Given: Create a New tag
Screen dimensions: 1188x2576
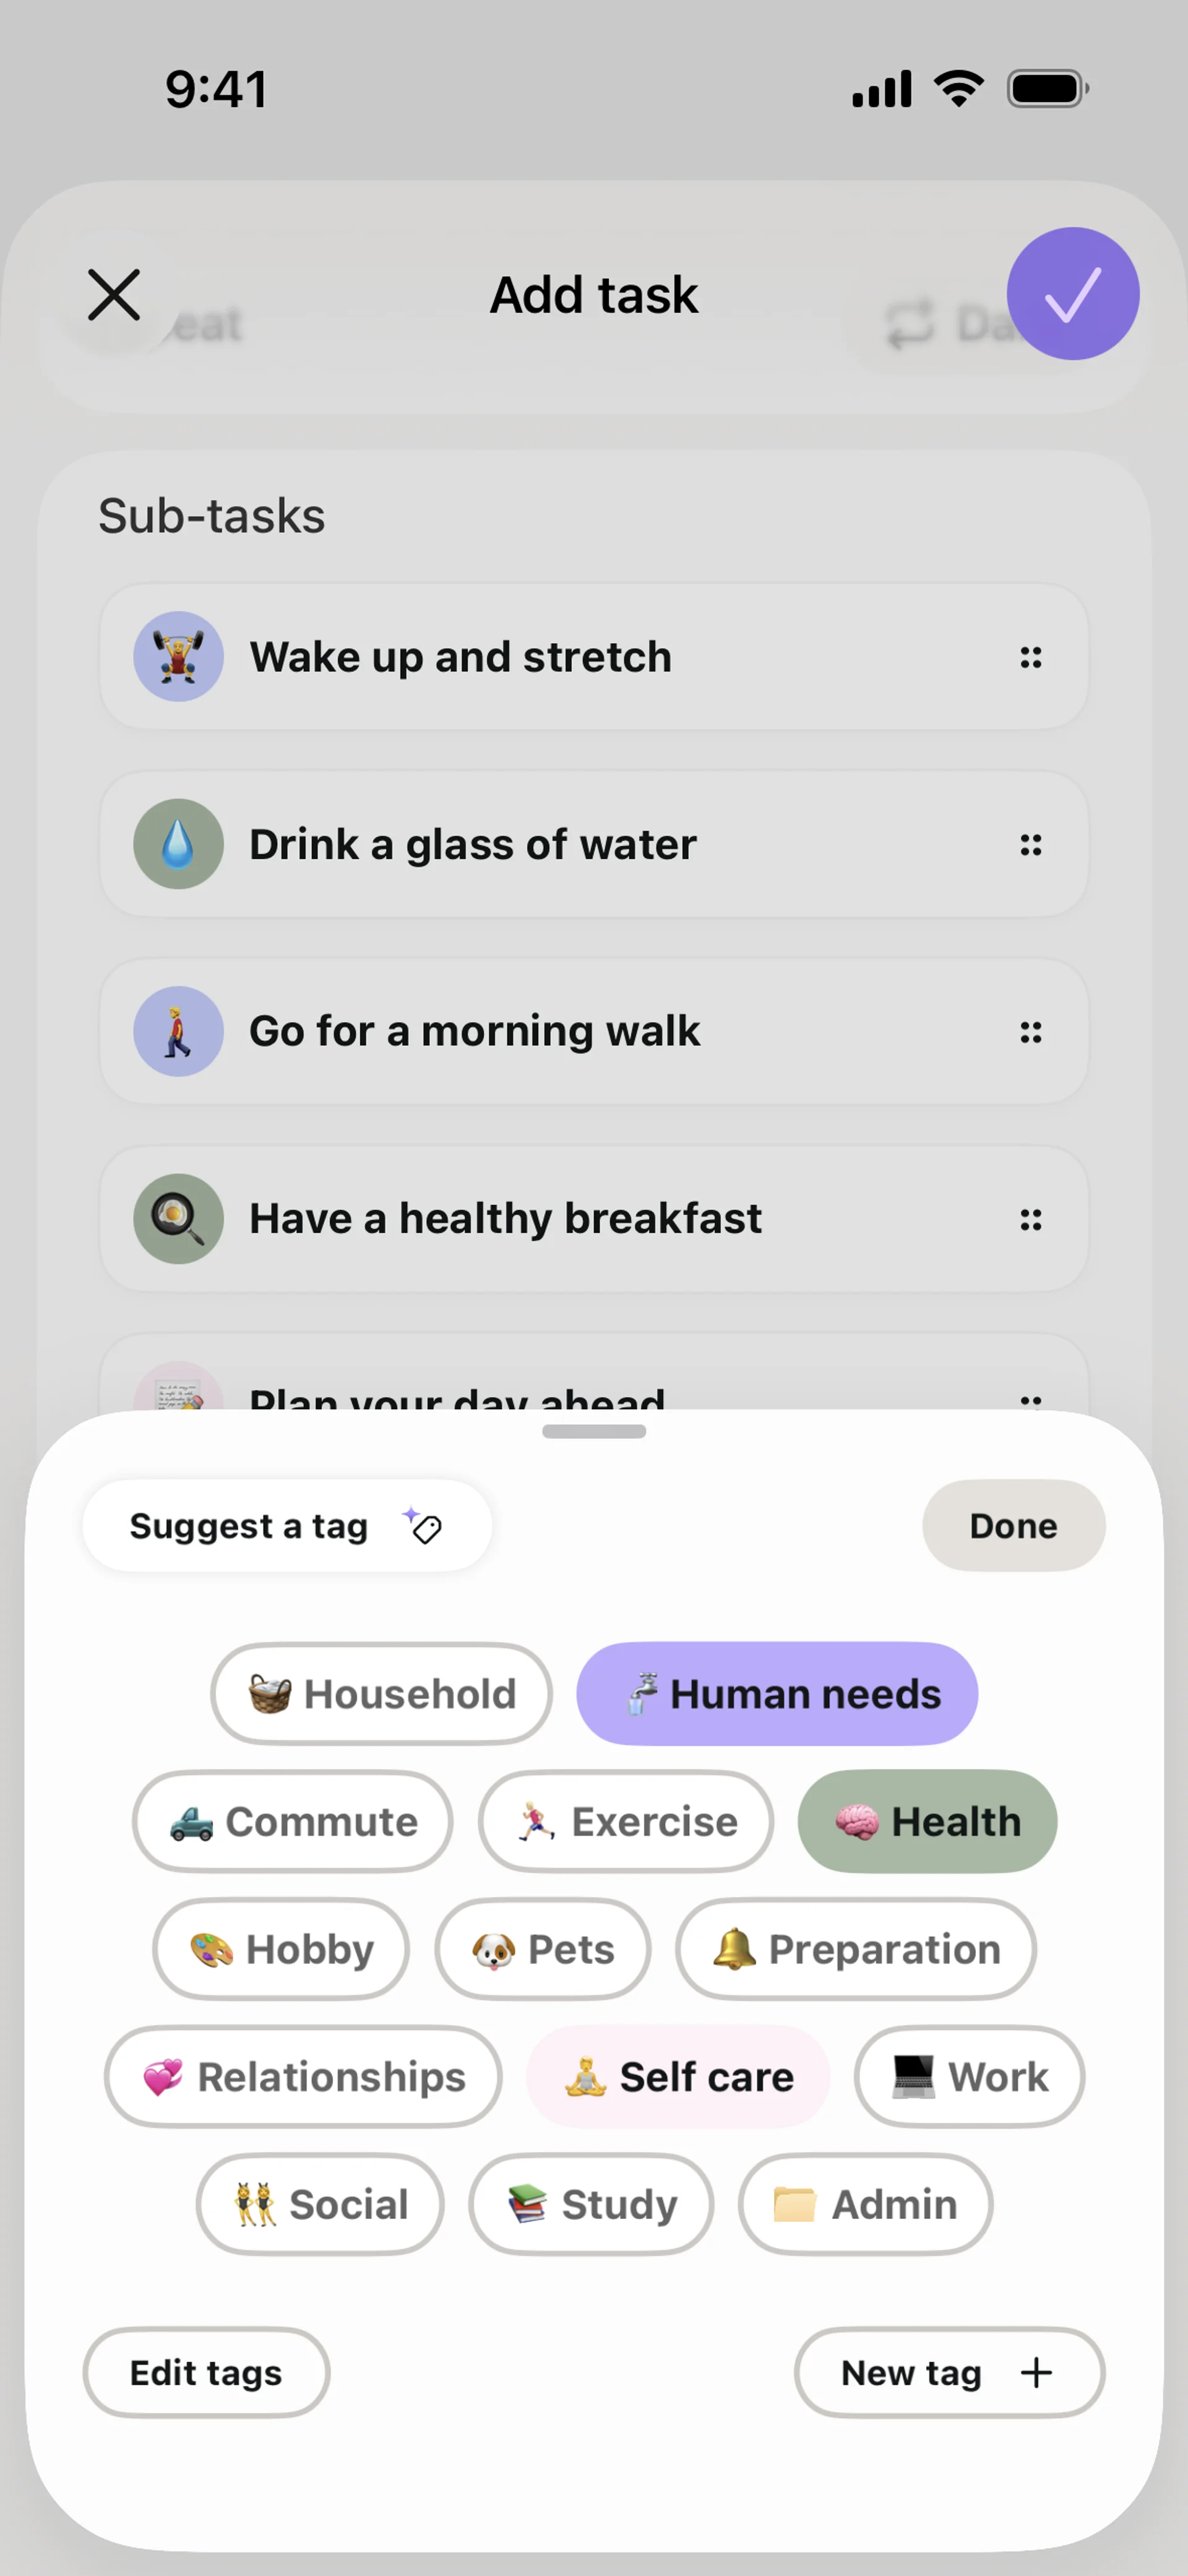Looking at the screenshot, I should [948, 2372].
